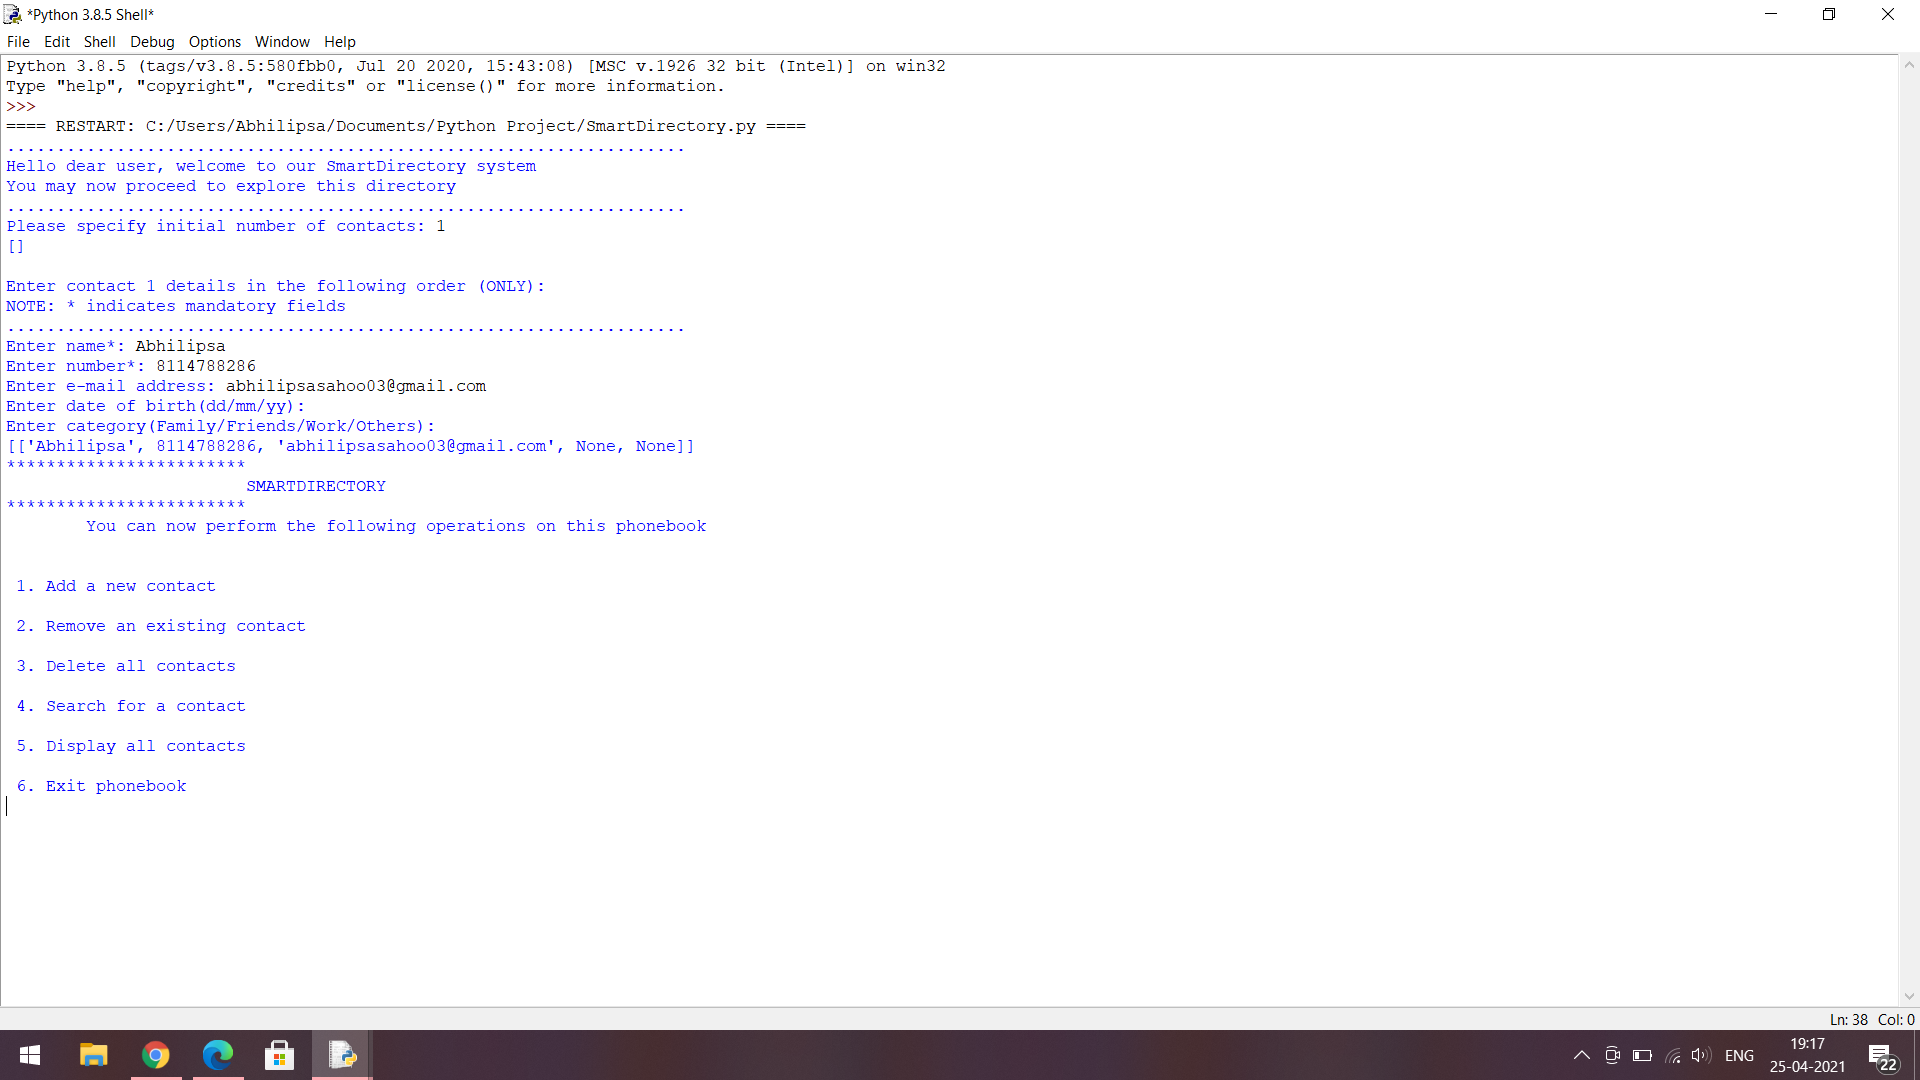Open the Shell menu
This screenshot has width=1920, height=1080.
(x=99, y=42)
